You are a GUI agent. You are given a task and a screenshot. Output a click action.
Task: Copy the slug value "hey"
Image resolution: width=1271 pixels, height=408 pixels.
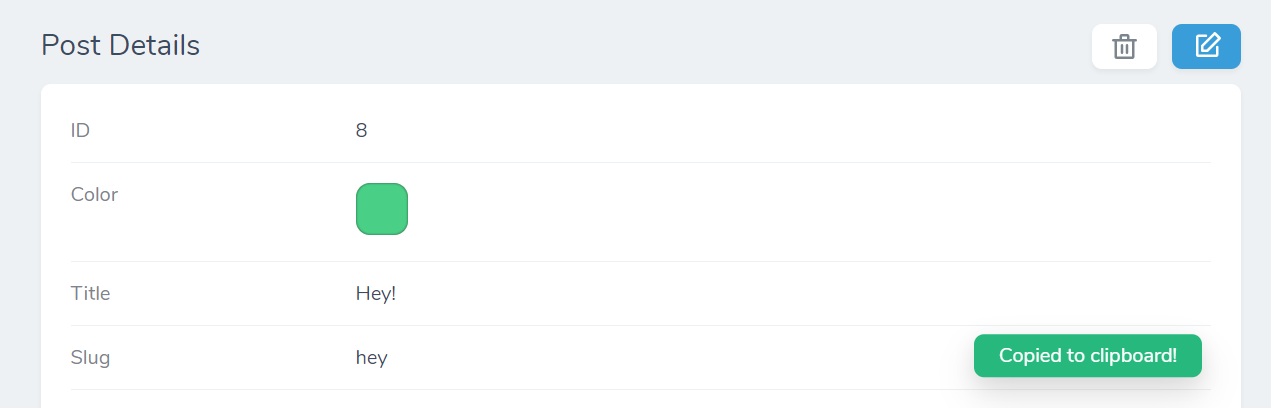pyautogui.click(x=371, y=357)
